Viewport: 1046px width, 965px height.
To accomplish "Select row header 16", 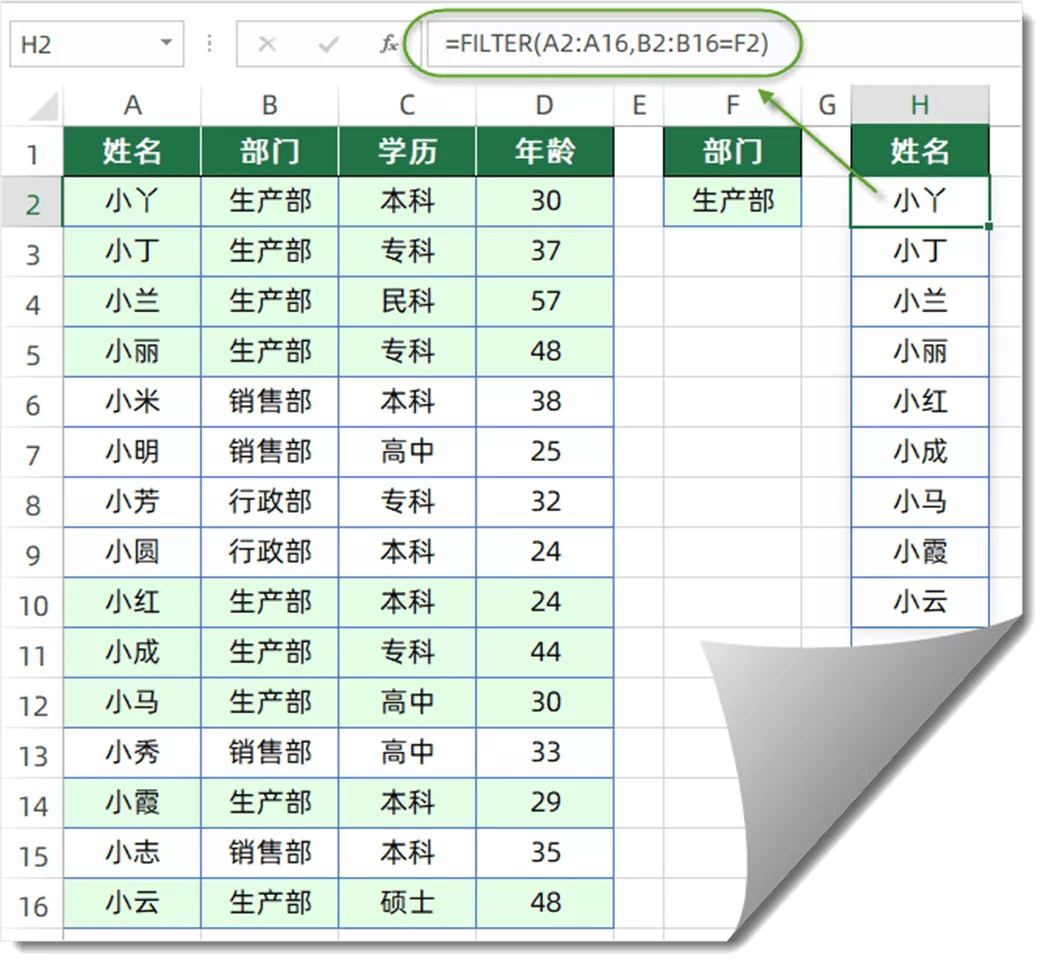I will [x=33, y=906].
